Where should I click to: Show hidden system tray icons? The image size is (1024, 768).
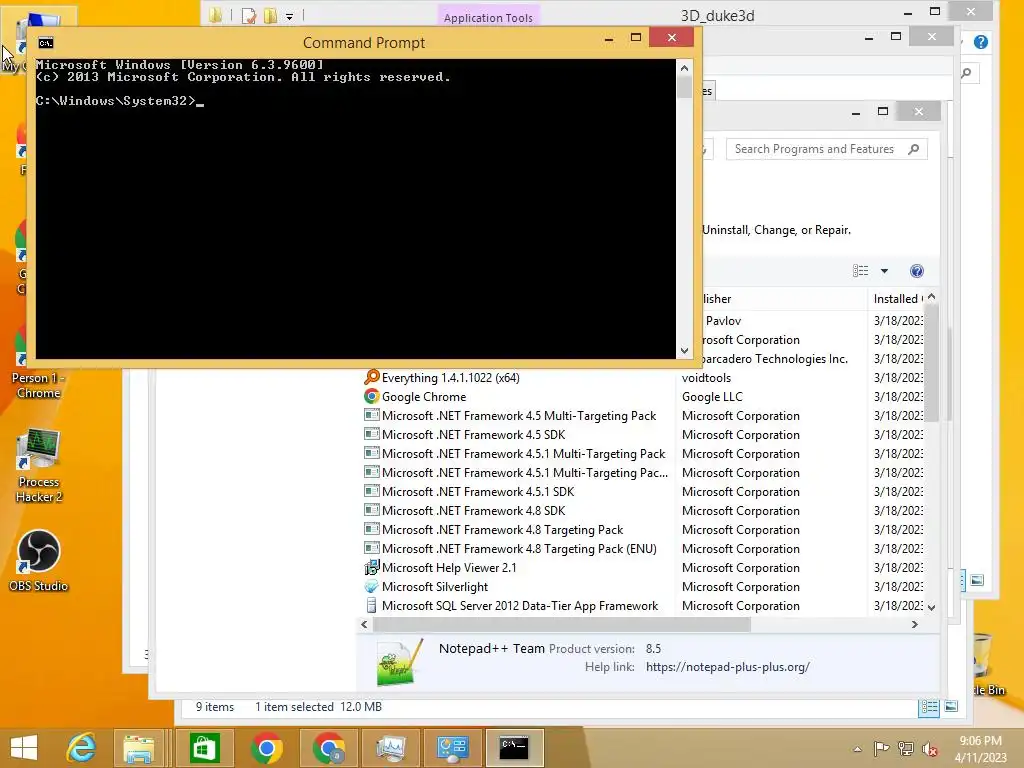click(857, 749)
